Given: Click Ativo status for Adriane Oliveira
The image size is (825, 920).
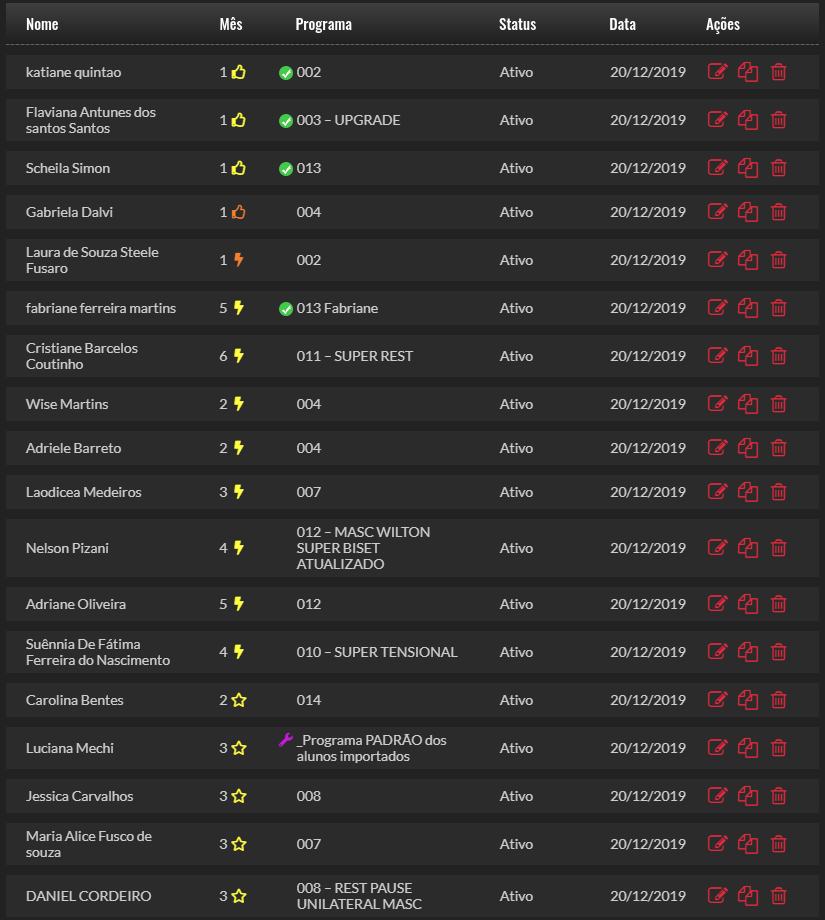Looking at the screenshot, I should point(516,604).
